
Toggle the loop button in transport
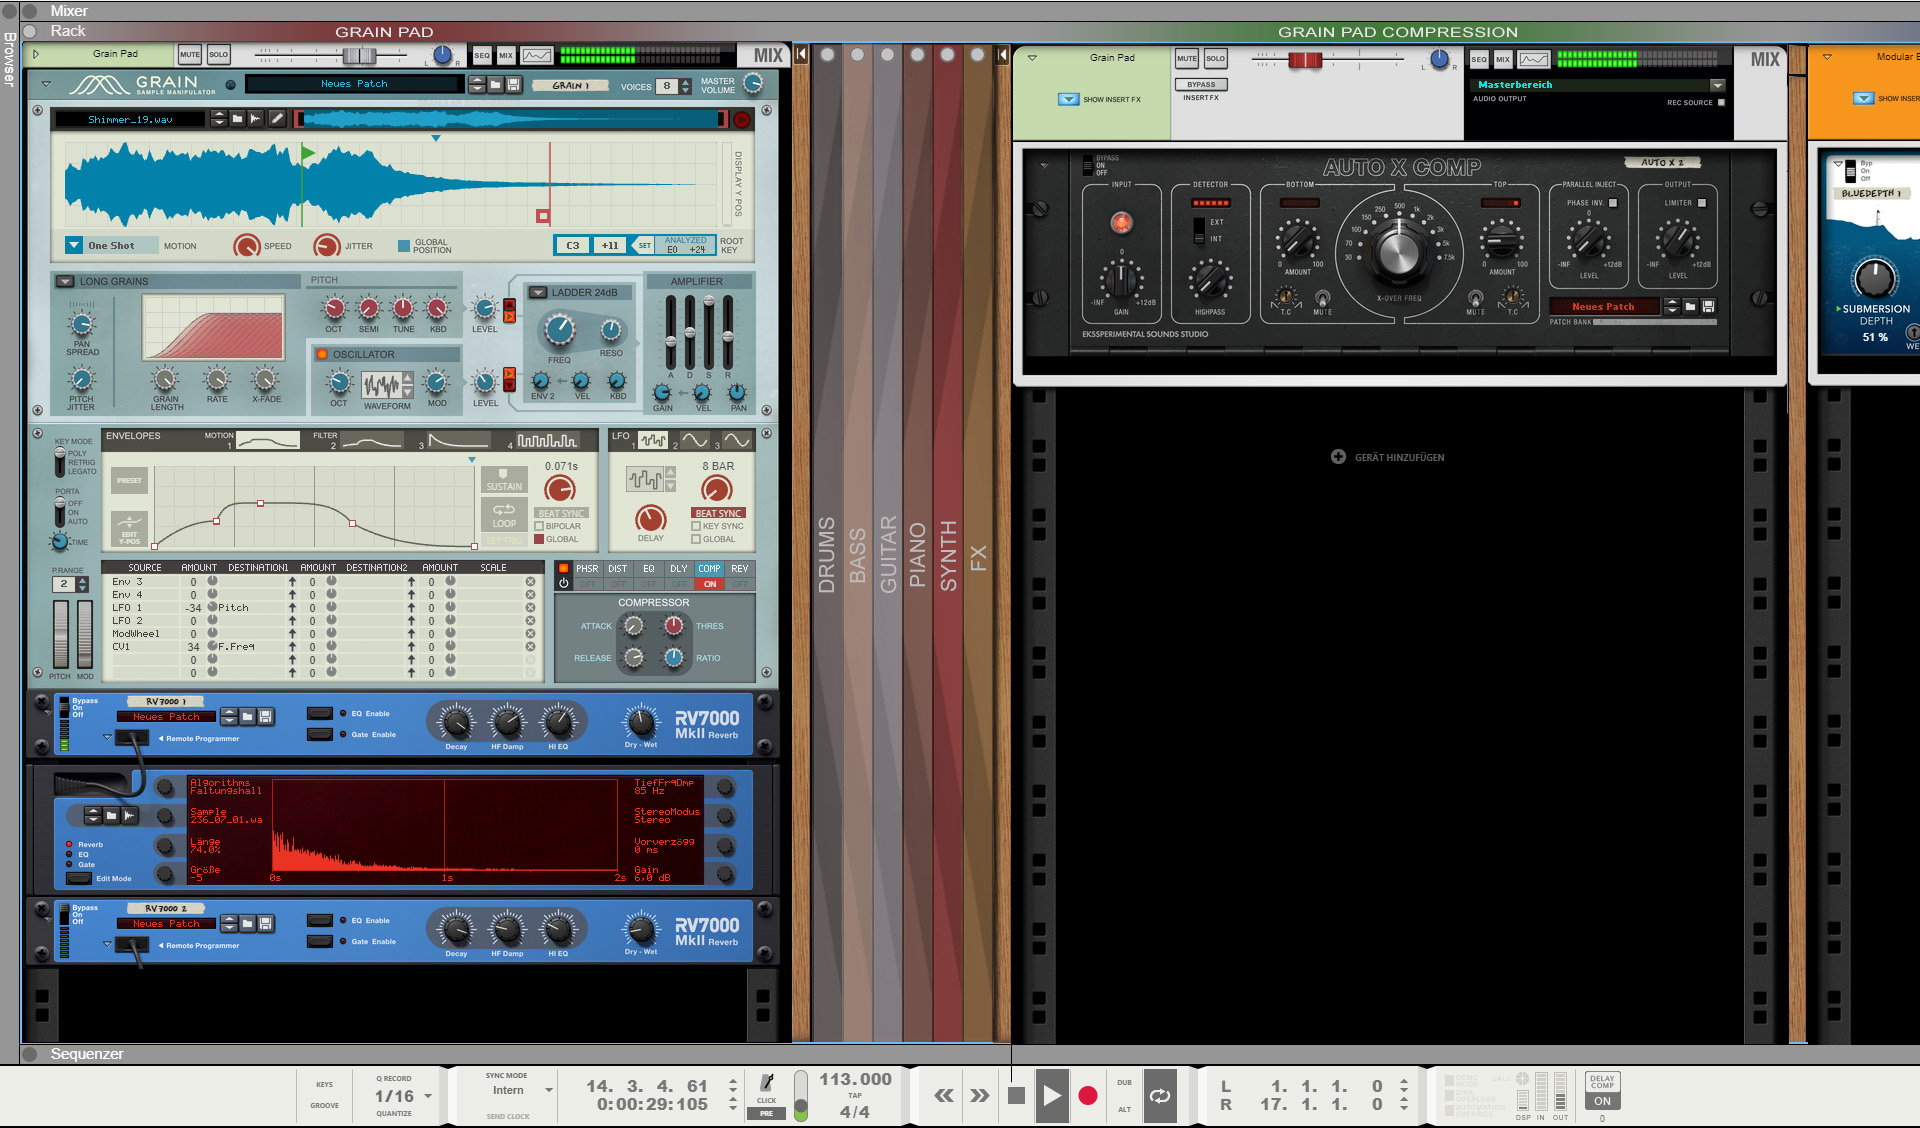coord(1160,1096)
